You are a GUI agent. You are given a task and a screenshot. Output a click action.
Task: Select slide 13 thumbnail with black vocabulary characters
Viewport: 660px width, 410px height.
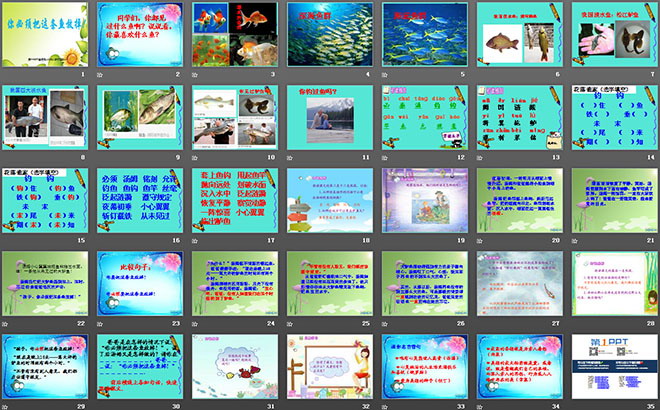click(520, 117)
